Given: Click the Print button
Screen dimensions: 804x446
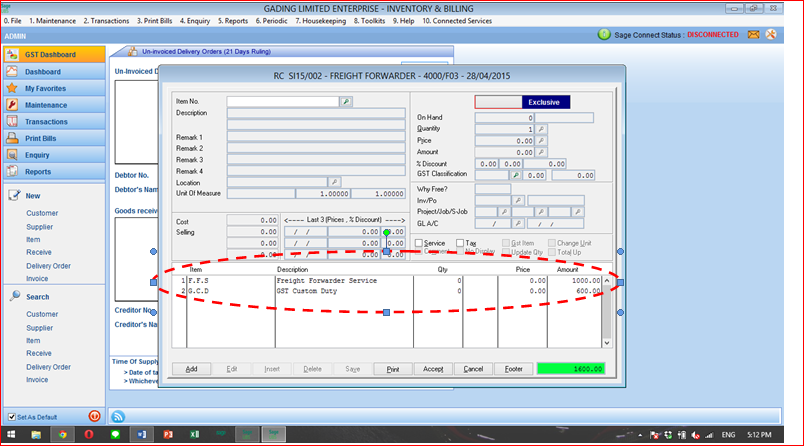Looking at the screenshot, I should pyautogui.click(x=393, y=369).
